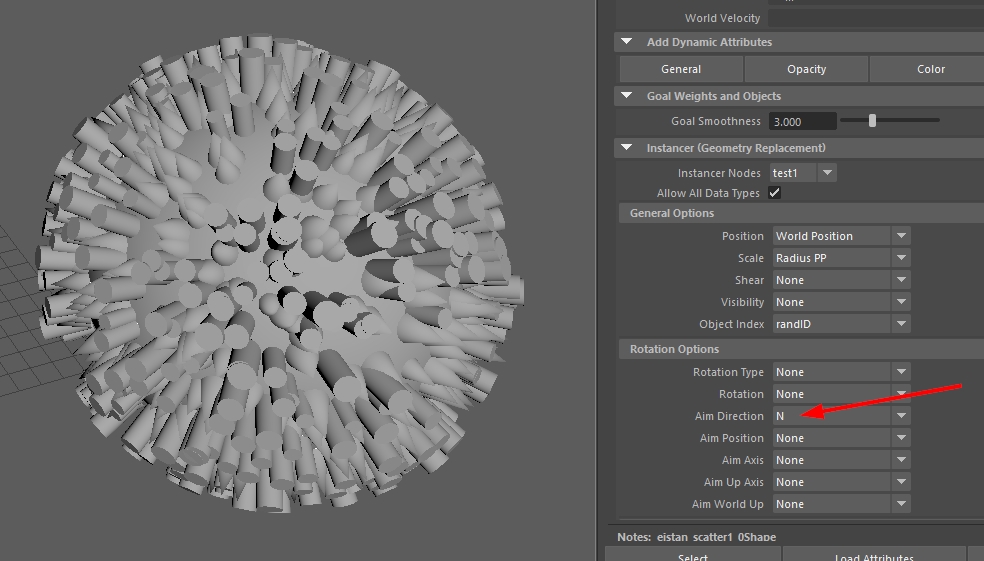Toggle Allow All Data Types checkbox
Image resolution: width=984 pixels, height=561 pixels.
coord(774,193)
